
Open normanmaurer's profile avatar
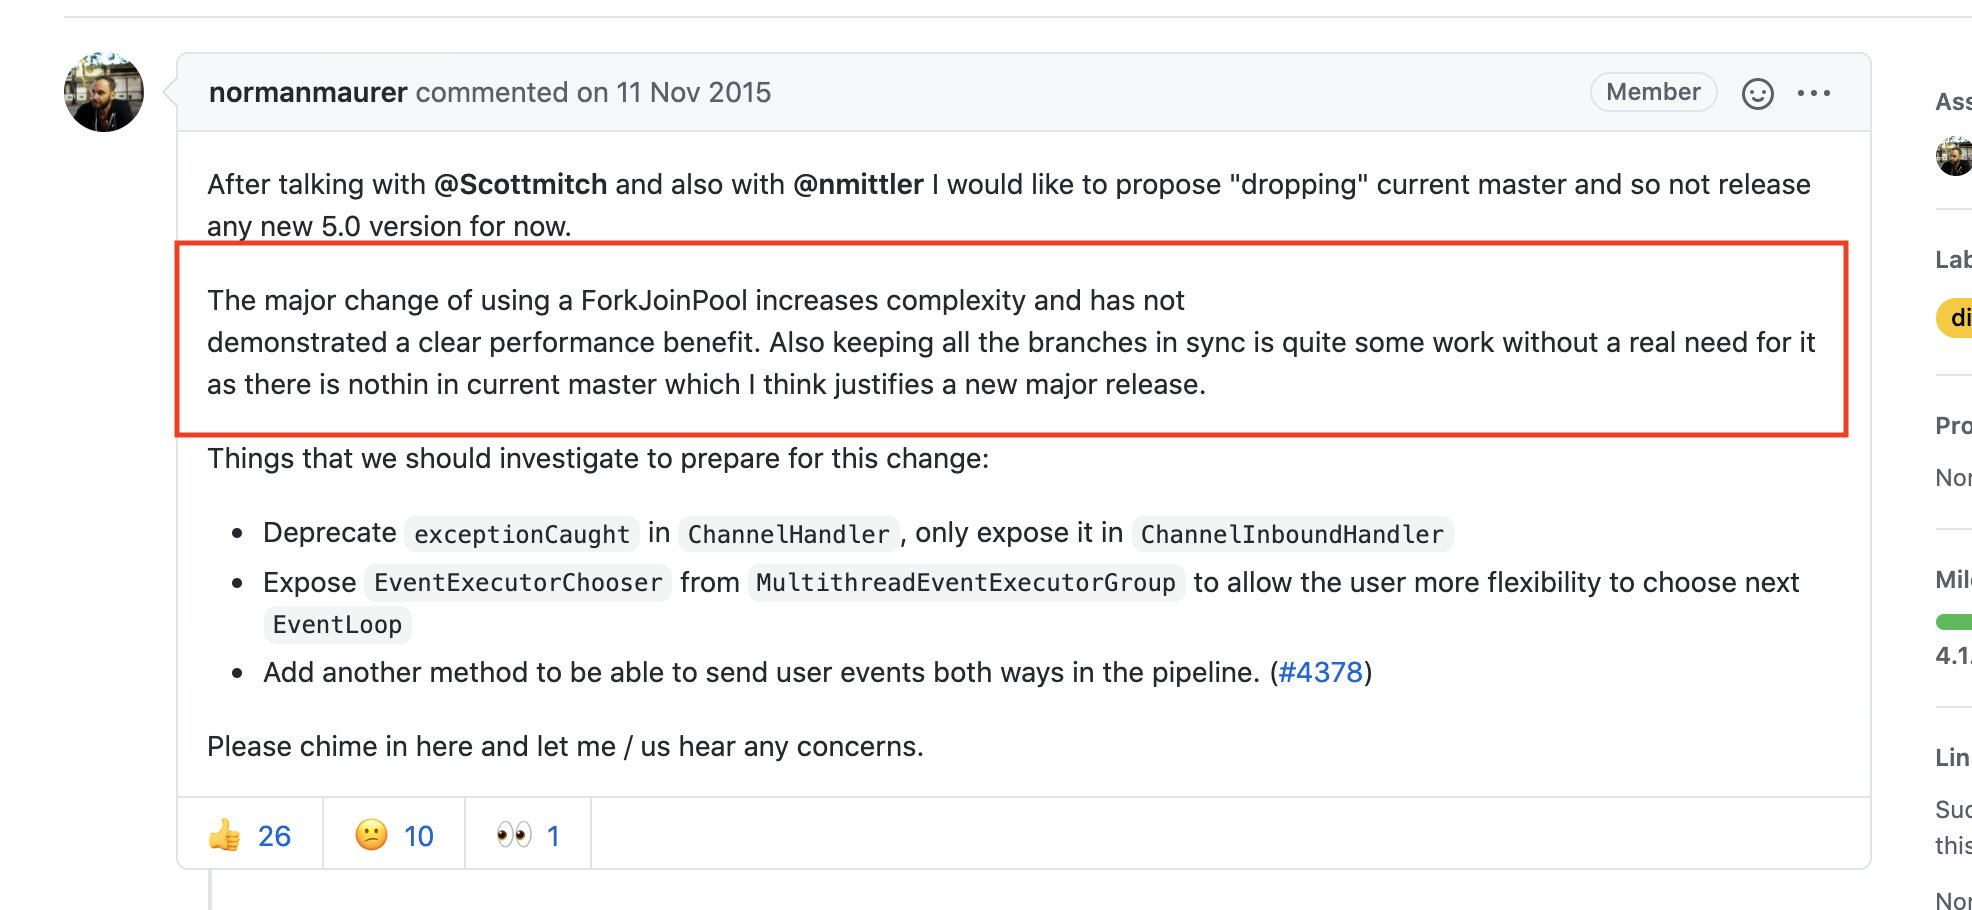click(x=104, y=92)
